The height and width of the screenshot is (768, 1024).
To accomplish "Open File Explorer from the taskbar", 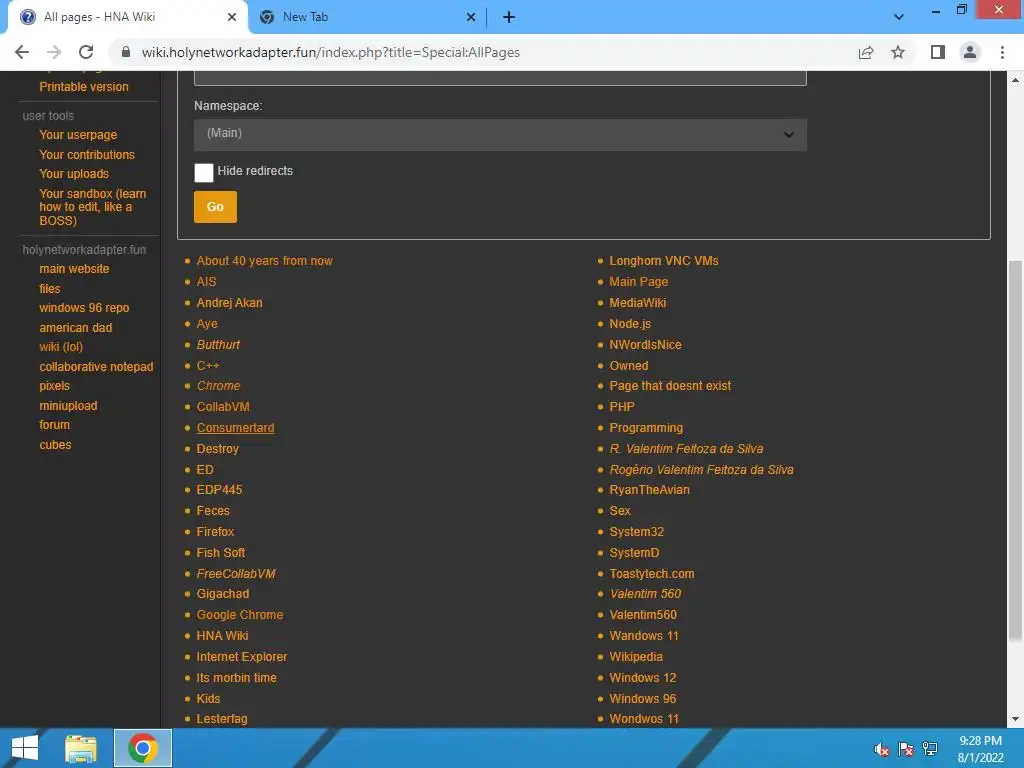I will pyautogui.click(x=81, y=748).
